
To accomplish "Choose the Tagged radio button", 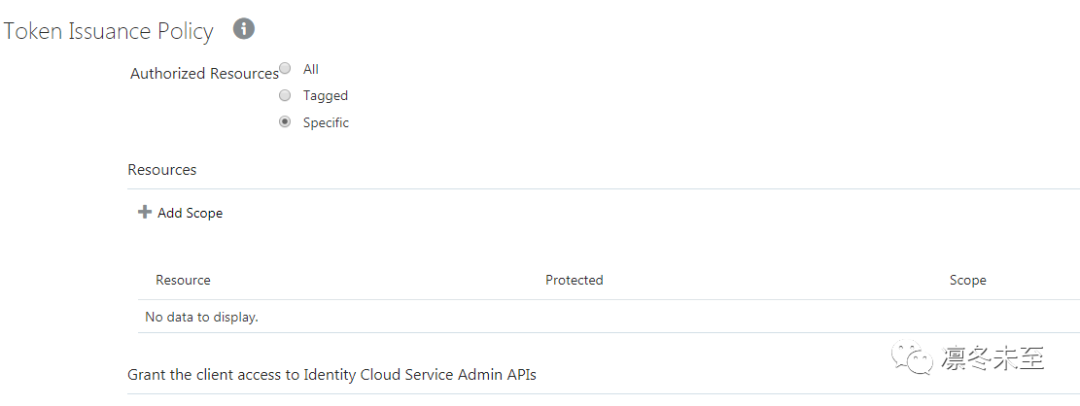I will click(x=285, y=96).
